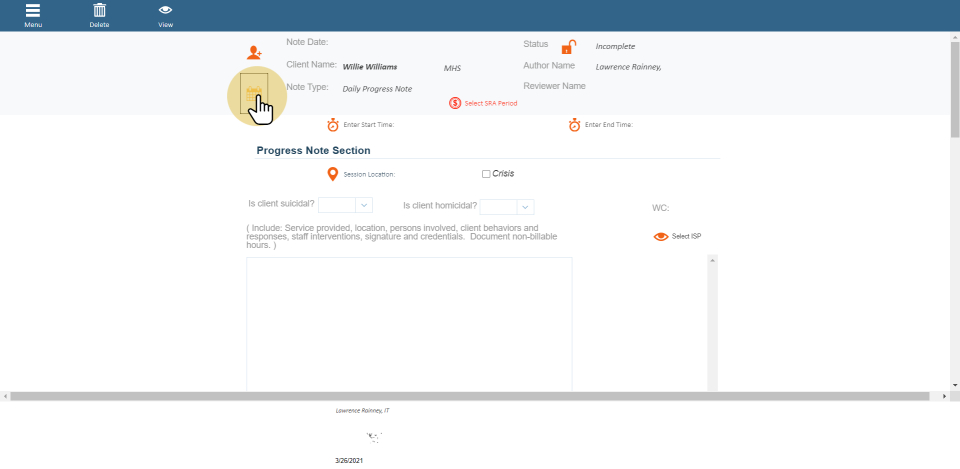Check the Crisis checkbox
The image size is (960, 469).
486,174
